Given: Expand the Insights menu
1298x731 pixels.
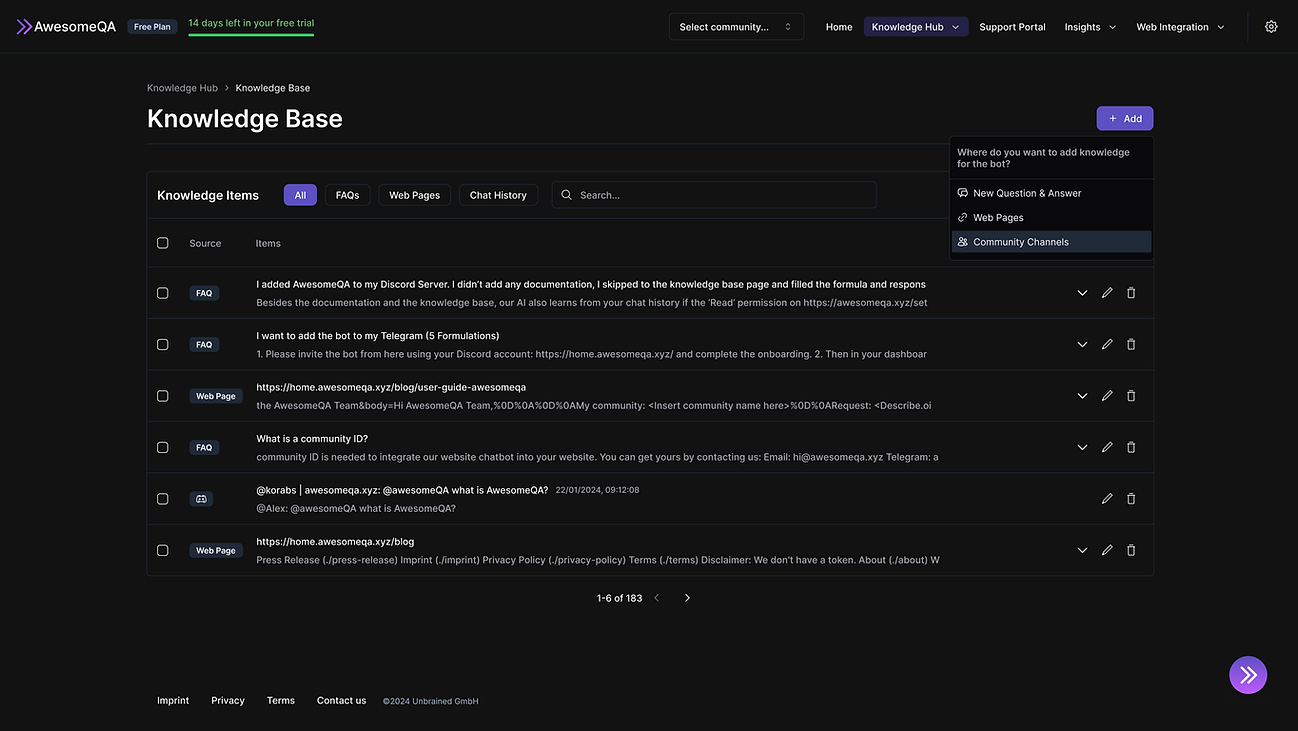Looking at the screenshot, I should coord(1090,27).
